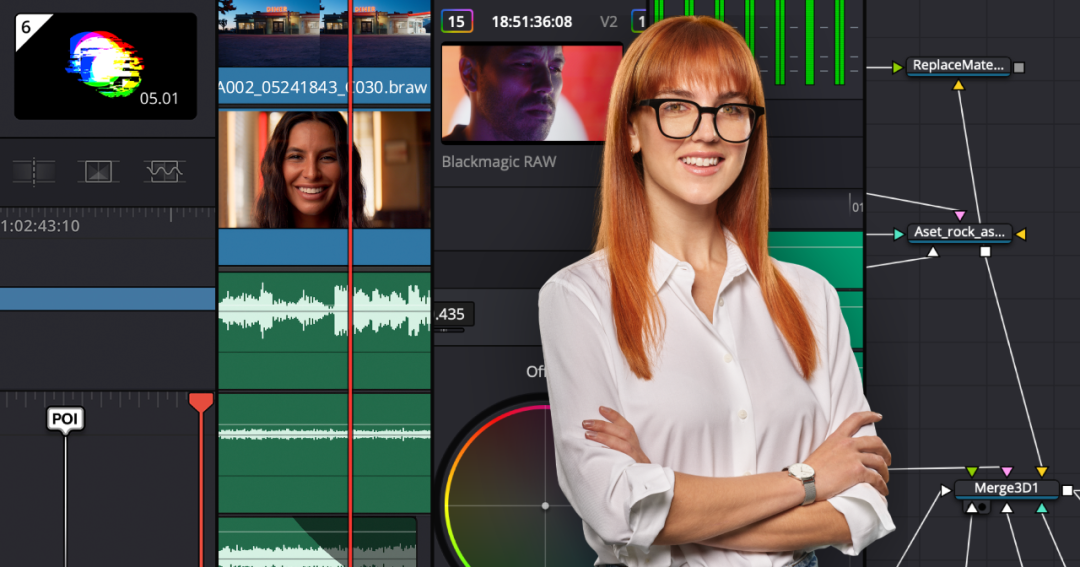Viewport: 1080px width, 567px height.
Task: Adjust the small slider under .435
Action: click(451, 331)
